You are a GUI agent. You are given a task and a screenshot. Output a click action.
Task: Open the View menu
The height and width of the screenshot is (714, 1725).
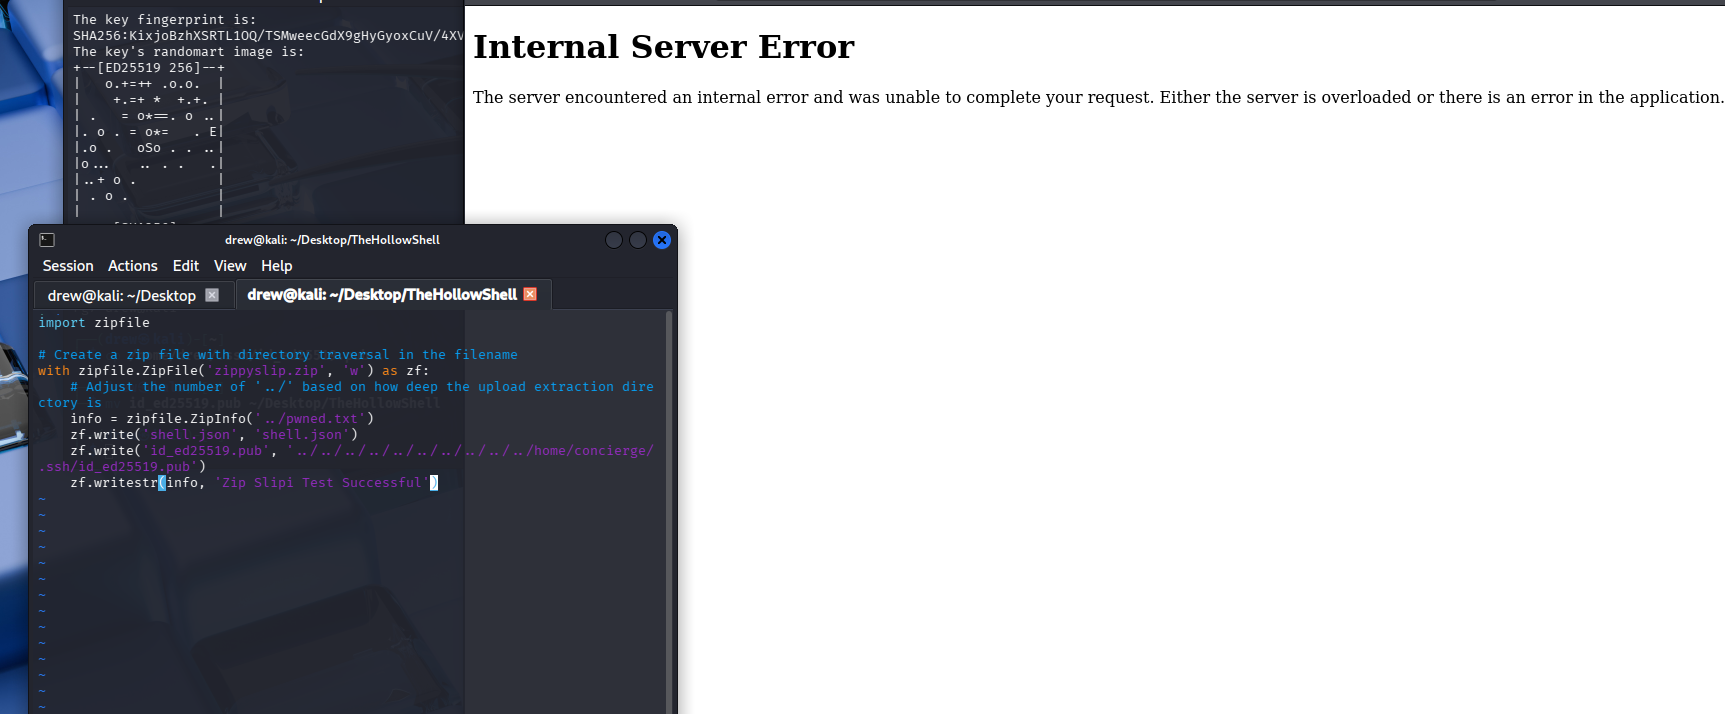(230, 266)
